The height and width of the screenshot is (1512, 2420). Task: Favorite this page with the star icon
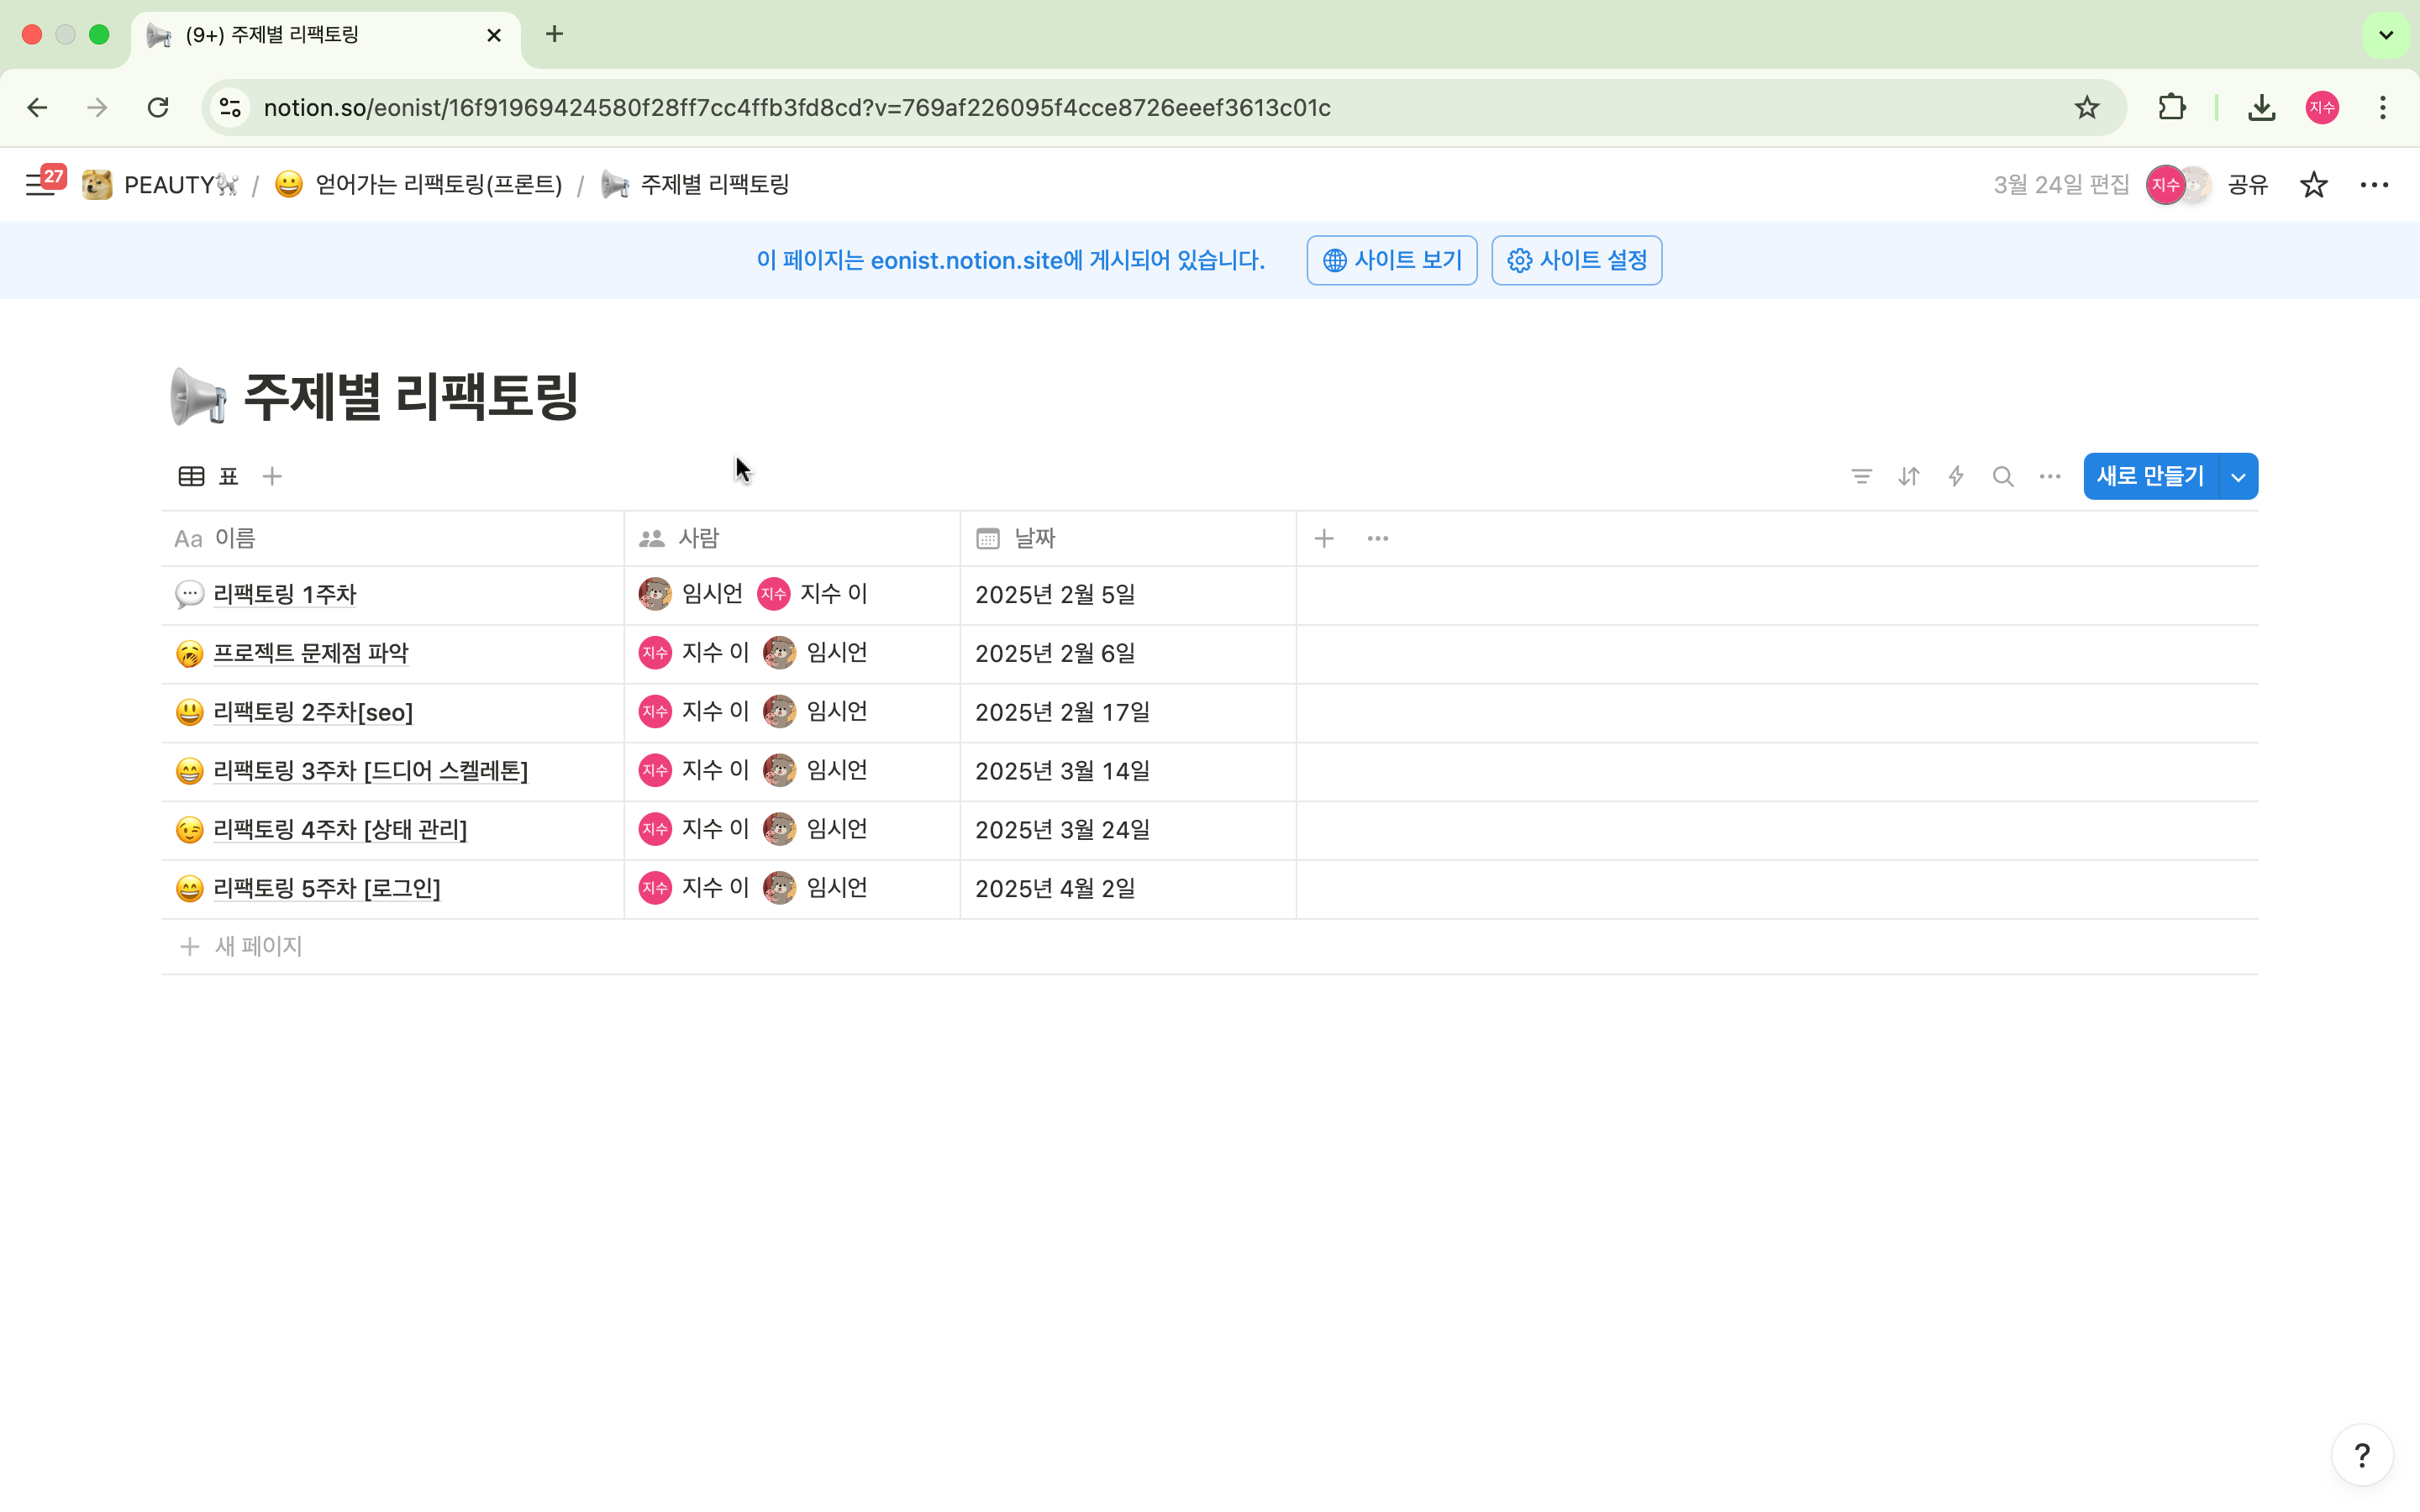click(2313, 185)
